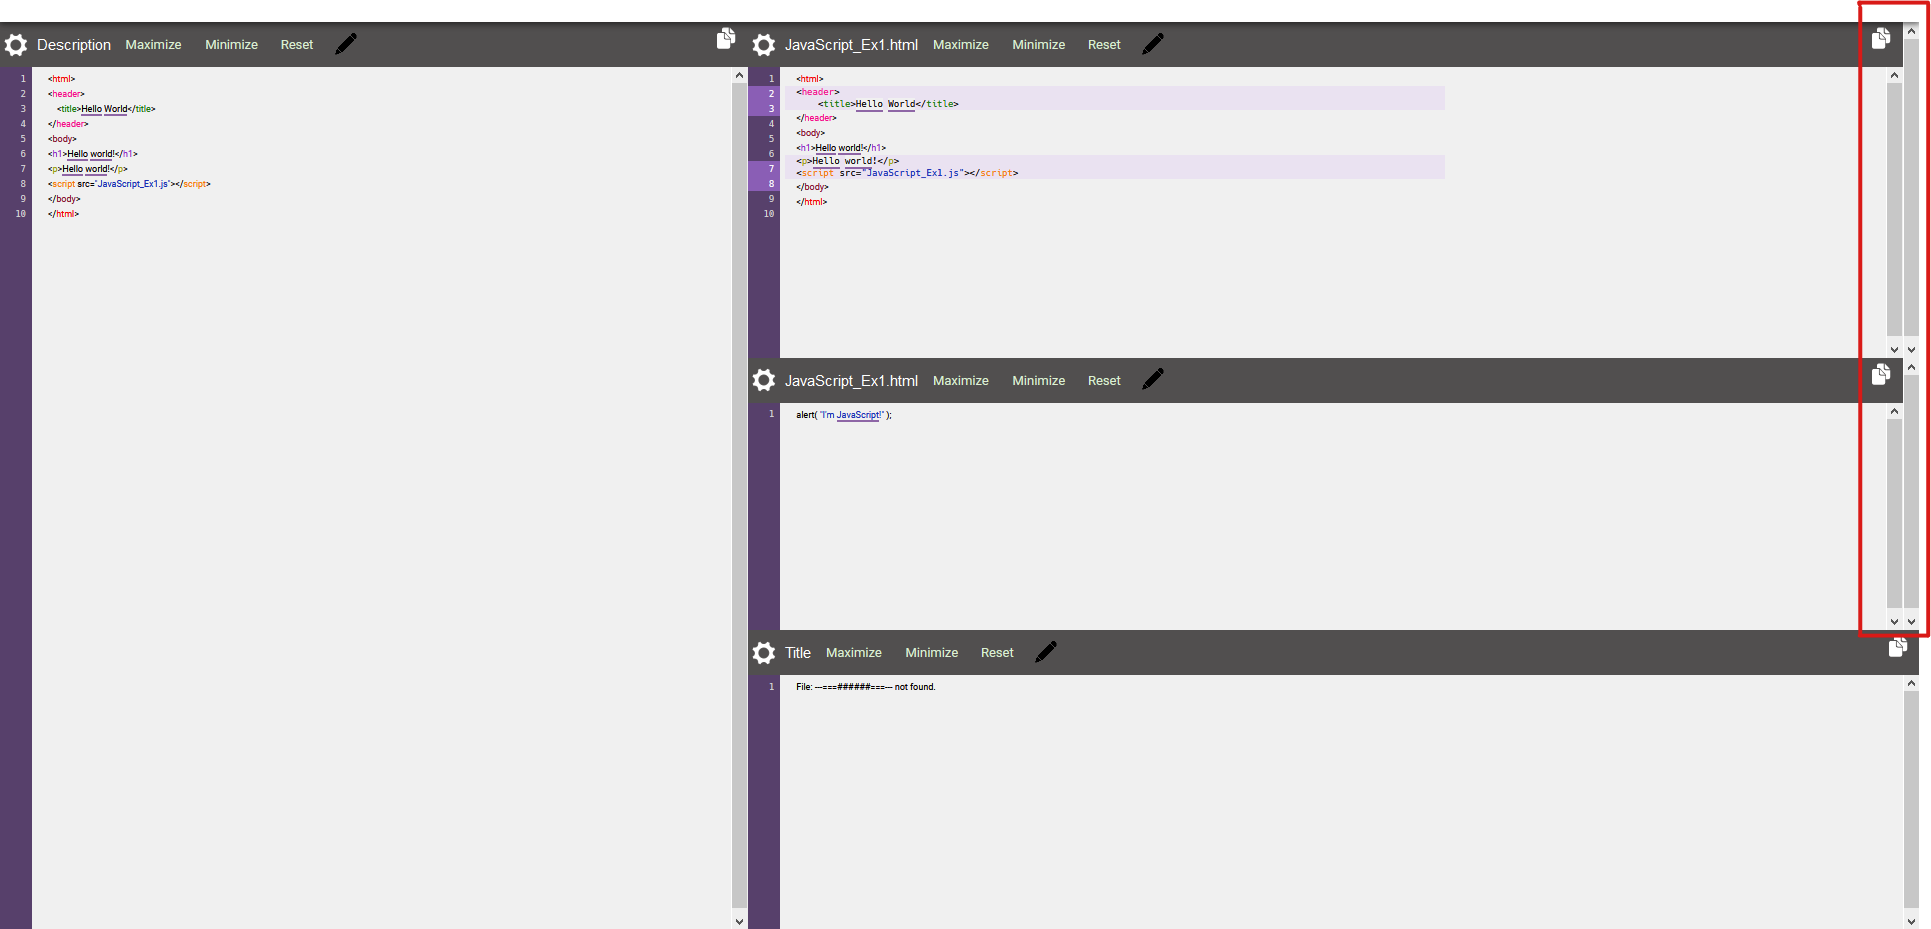Minimize the Description panel
1931x929 pixels.
coord(231,45)
